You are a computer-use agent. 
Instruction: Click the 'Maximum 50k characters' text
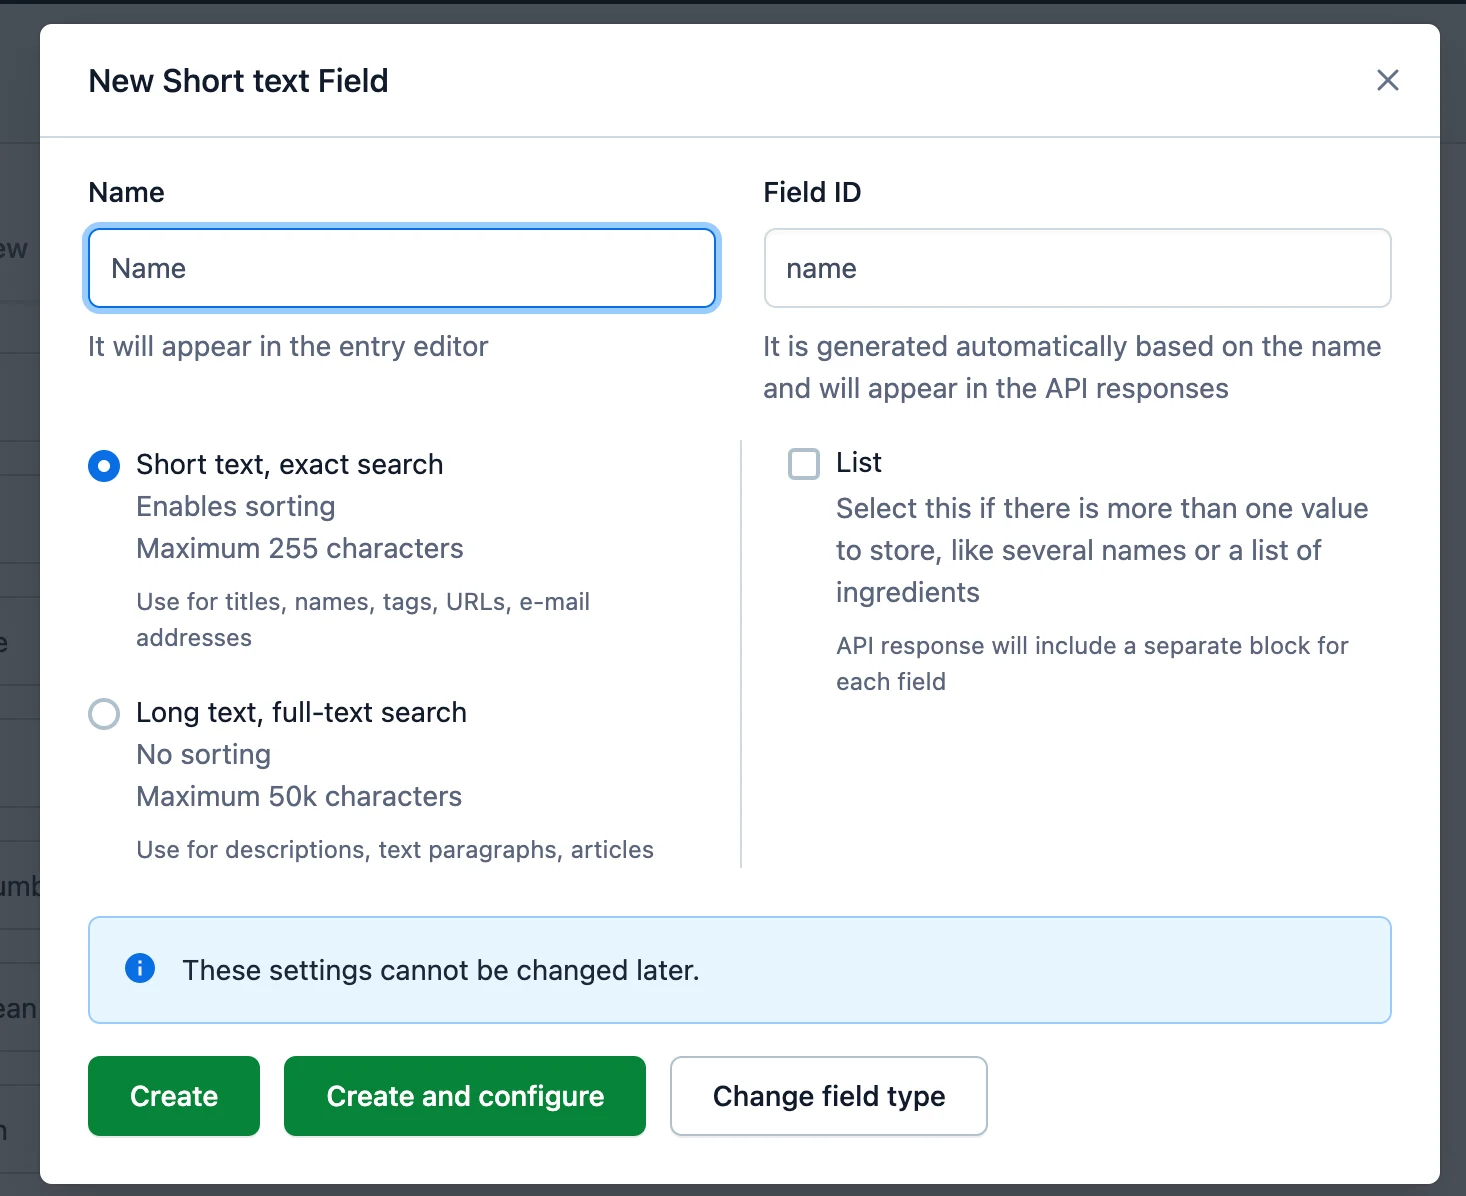(x=299, y=796)
